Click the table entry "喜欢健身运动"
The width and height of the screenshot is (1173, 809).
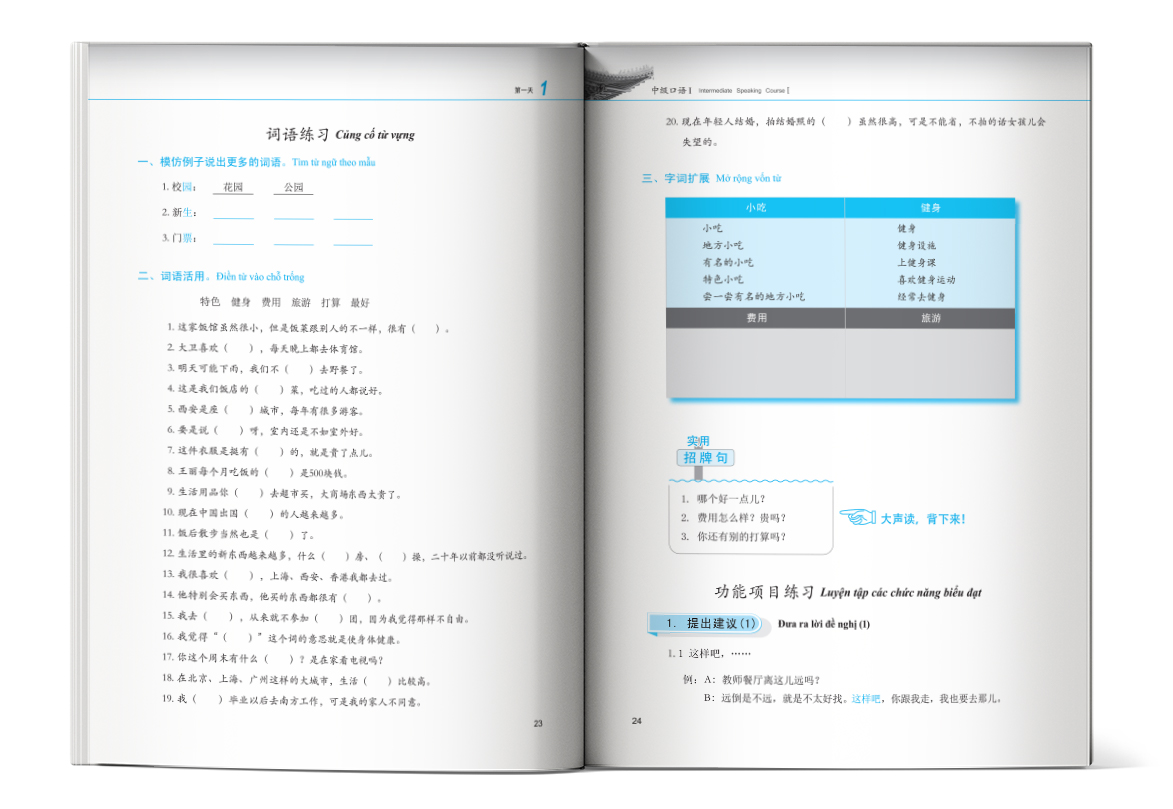926,279
